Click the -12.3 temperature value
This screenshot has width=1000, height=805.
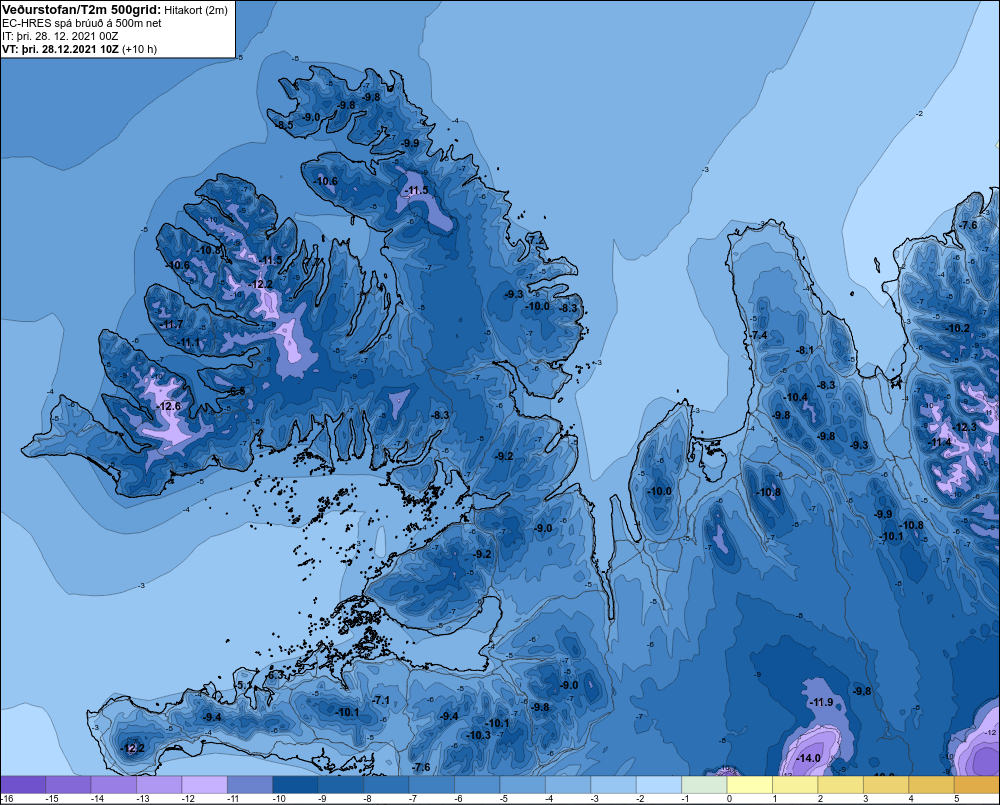pos(964,427)
